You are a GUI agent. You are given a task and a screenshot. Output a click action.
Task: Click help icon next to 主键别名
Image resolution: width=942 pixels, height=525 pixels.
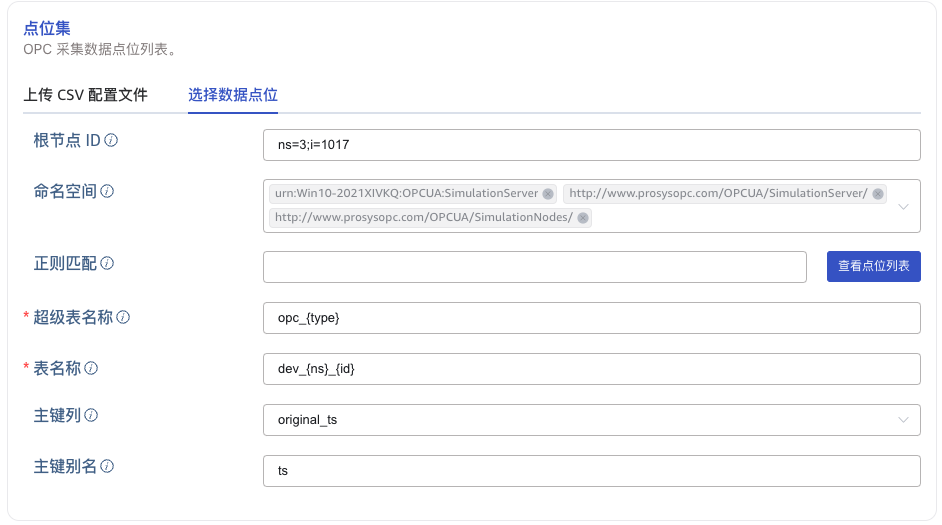pyautogui.click(x=107, y=467)
